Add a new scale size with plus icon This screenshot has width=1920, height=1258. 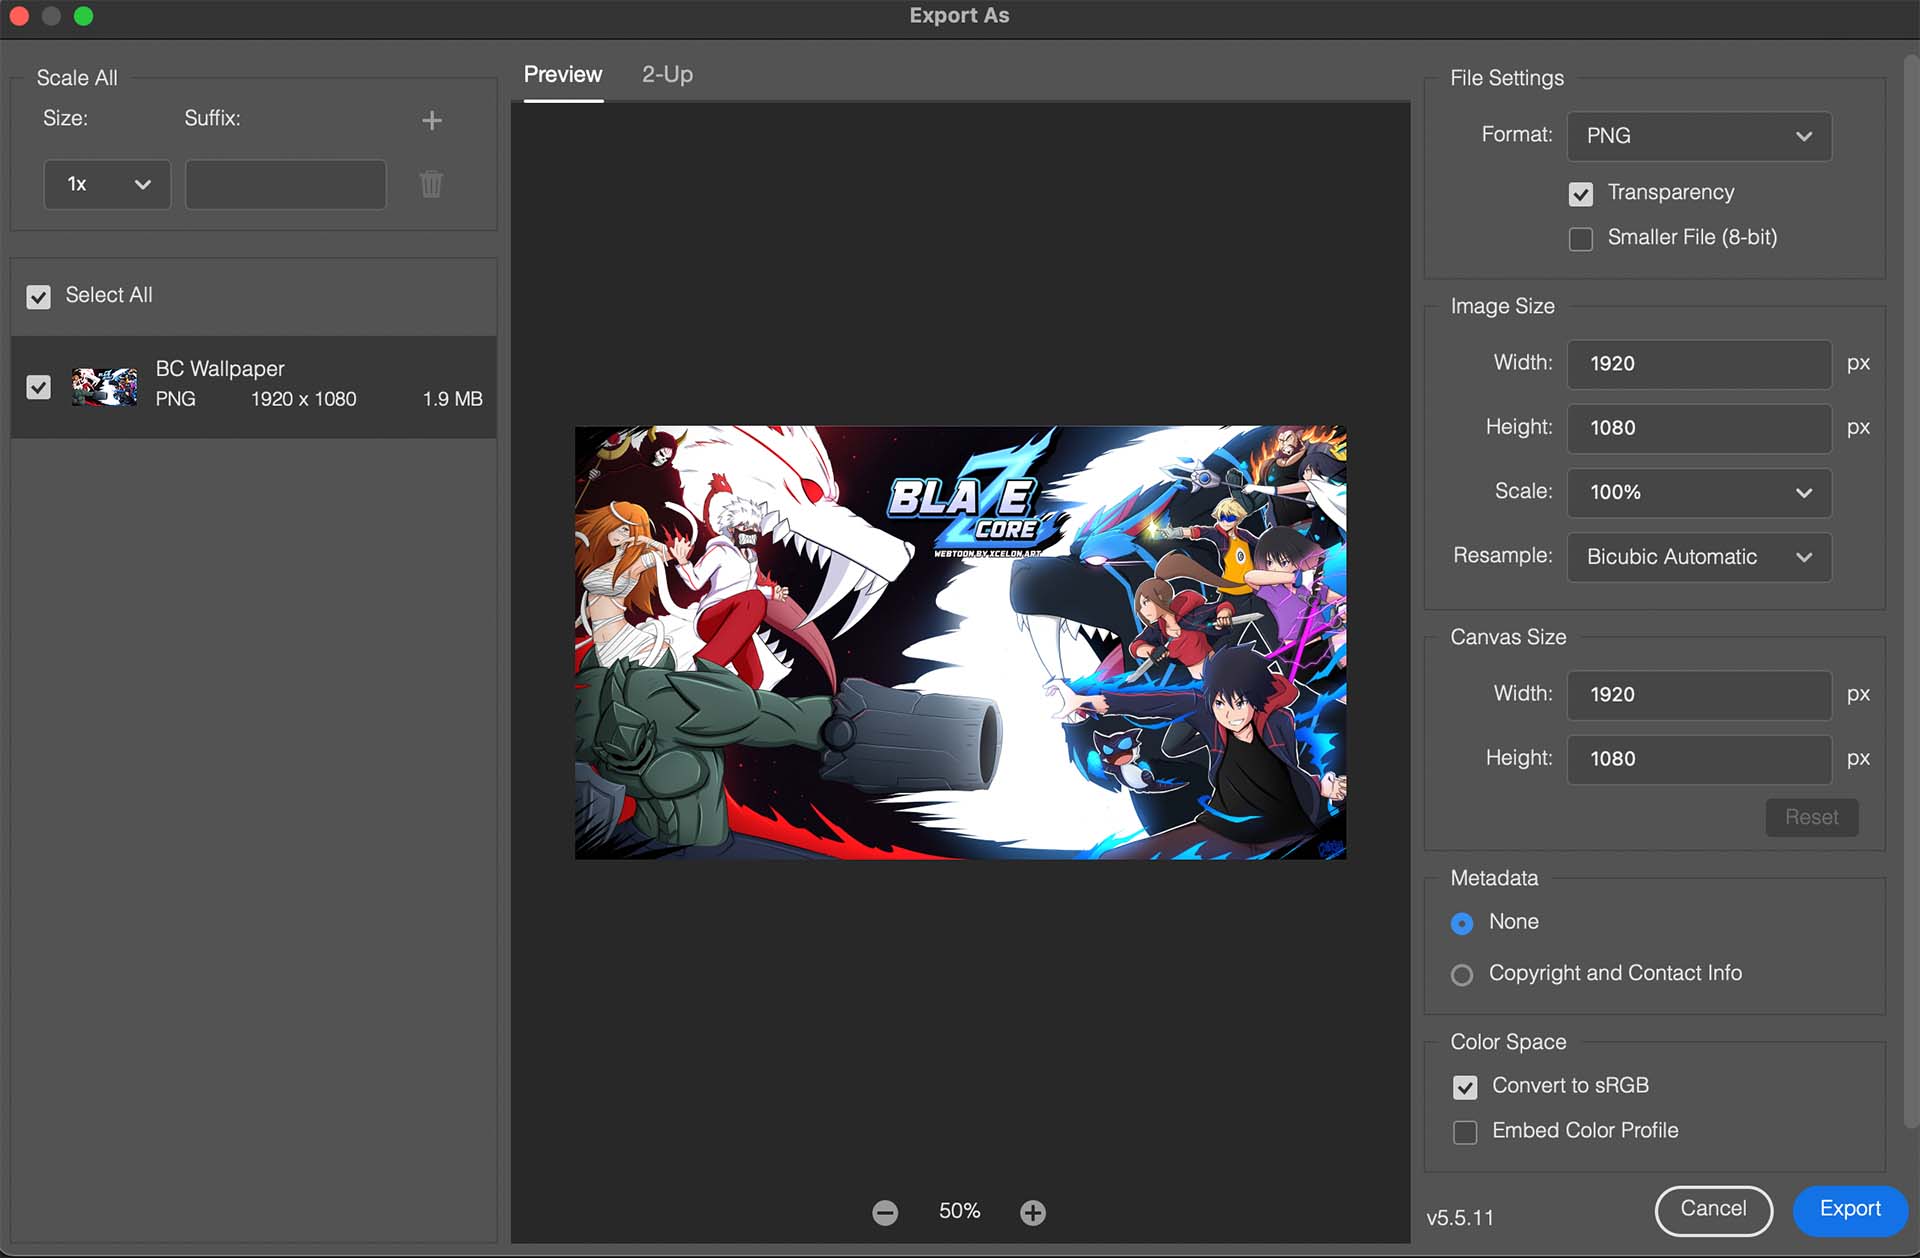(432, 121)
